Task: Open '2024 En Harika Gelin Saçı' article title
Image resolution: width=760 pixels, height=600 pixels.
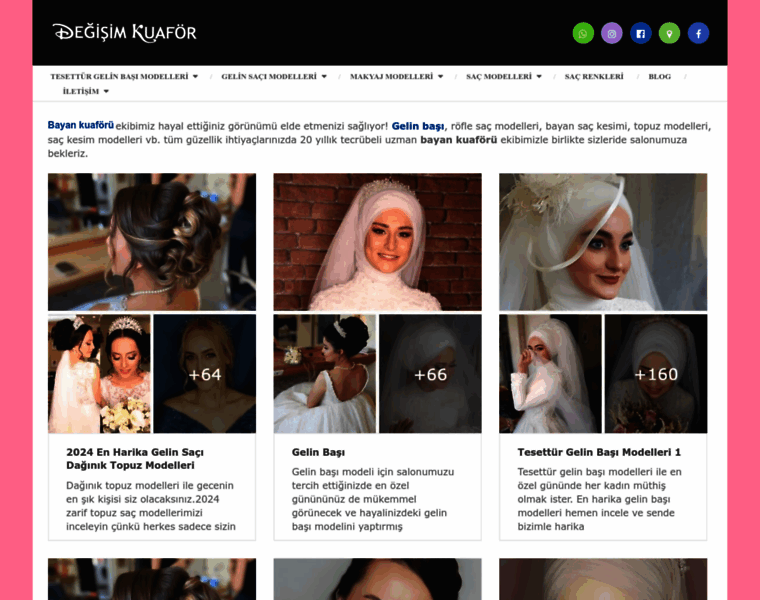Action: click(x=135, y=458)
